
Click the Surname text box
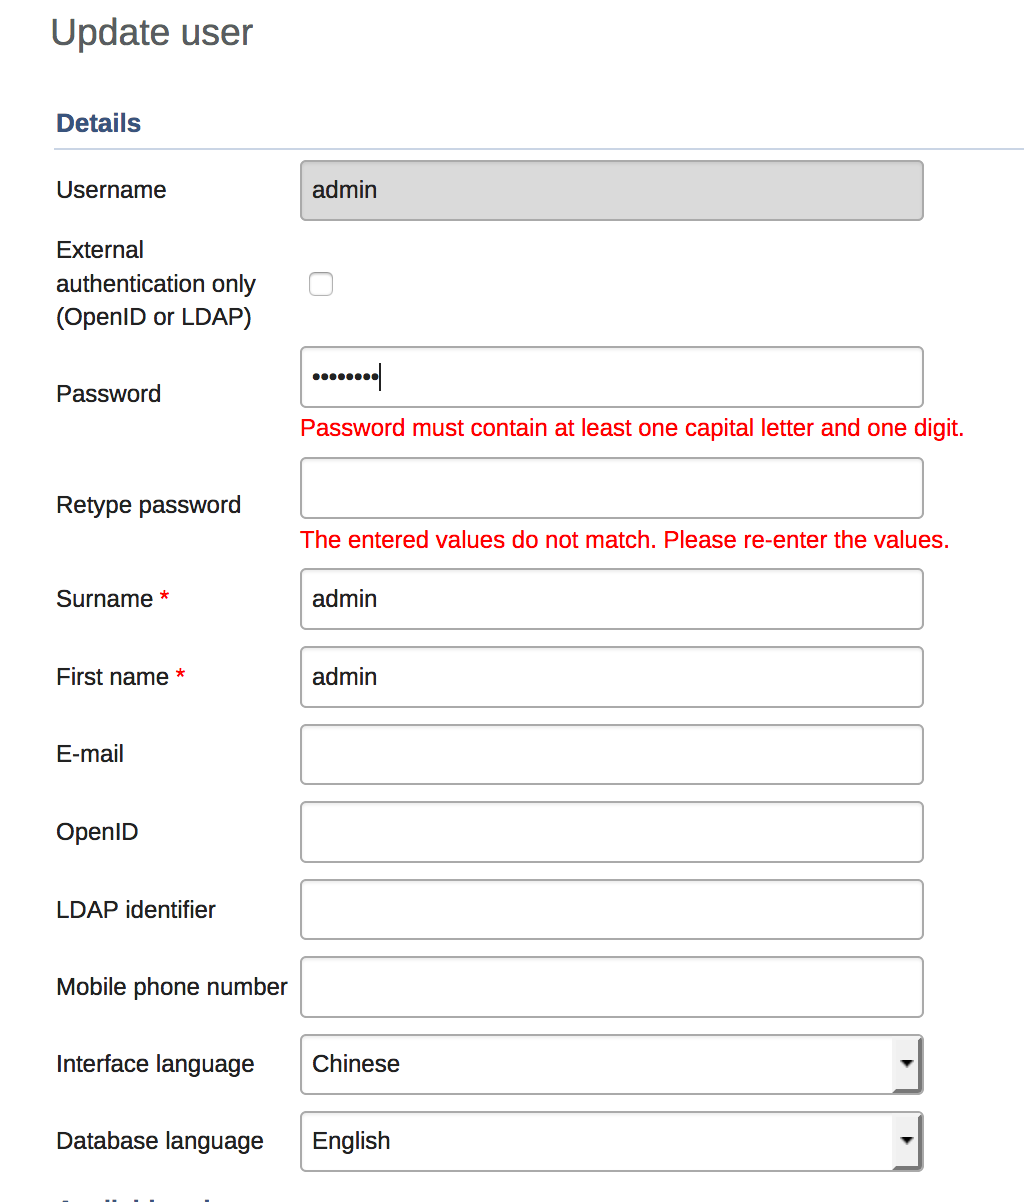pyautogui.click(x=611, y=599)
